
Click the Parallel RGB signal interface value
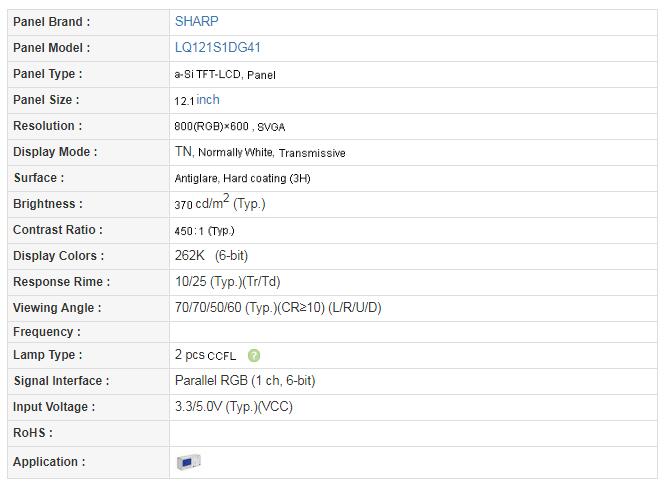click(244, 381)
